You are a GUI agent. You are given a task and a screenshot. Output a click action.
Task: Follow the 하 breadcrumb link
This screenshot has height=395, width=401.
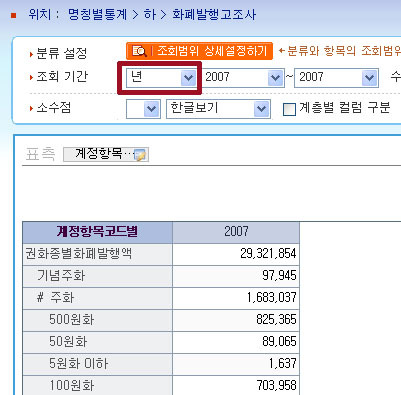point(150,15)
